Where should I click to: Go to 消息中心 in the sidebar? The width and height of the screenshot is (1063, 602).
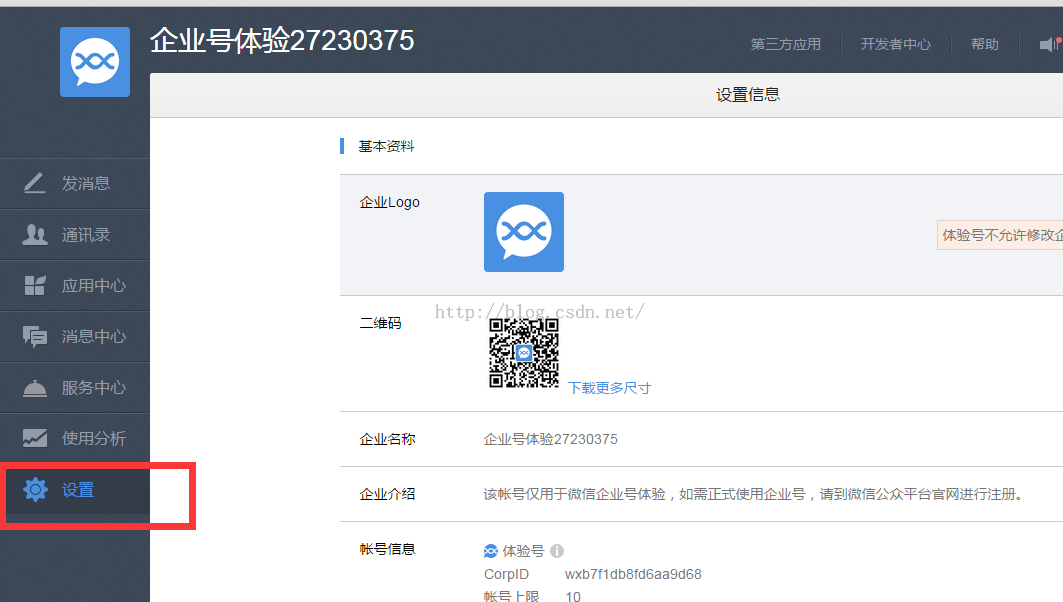click(75, 336)
